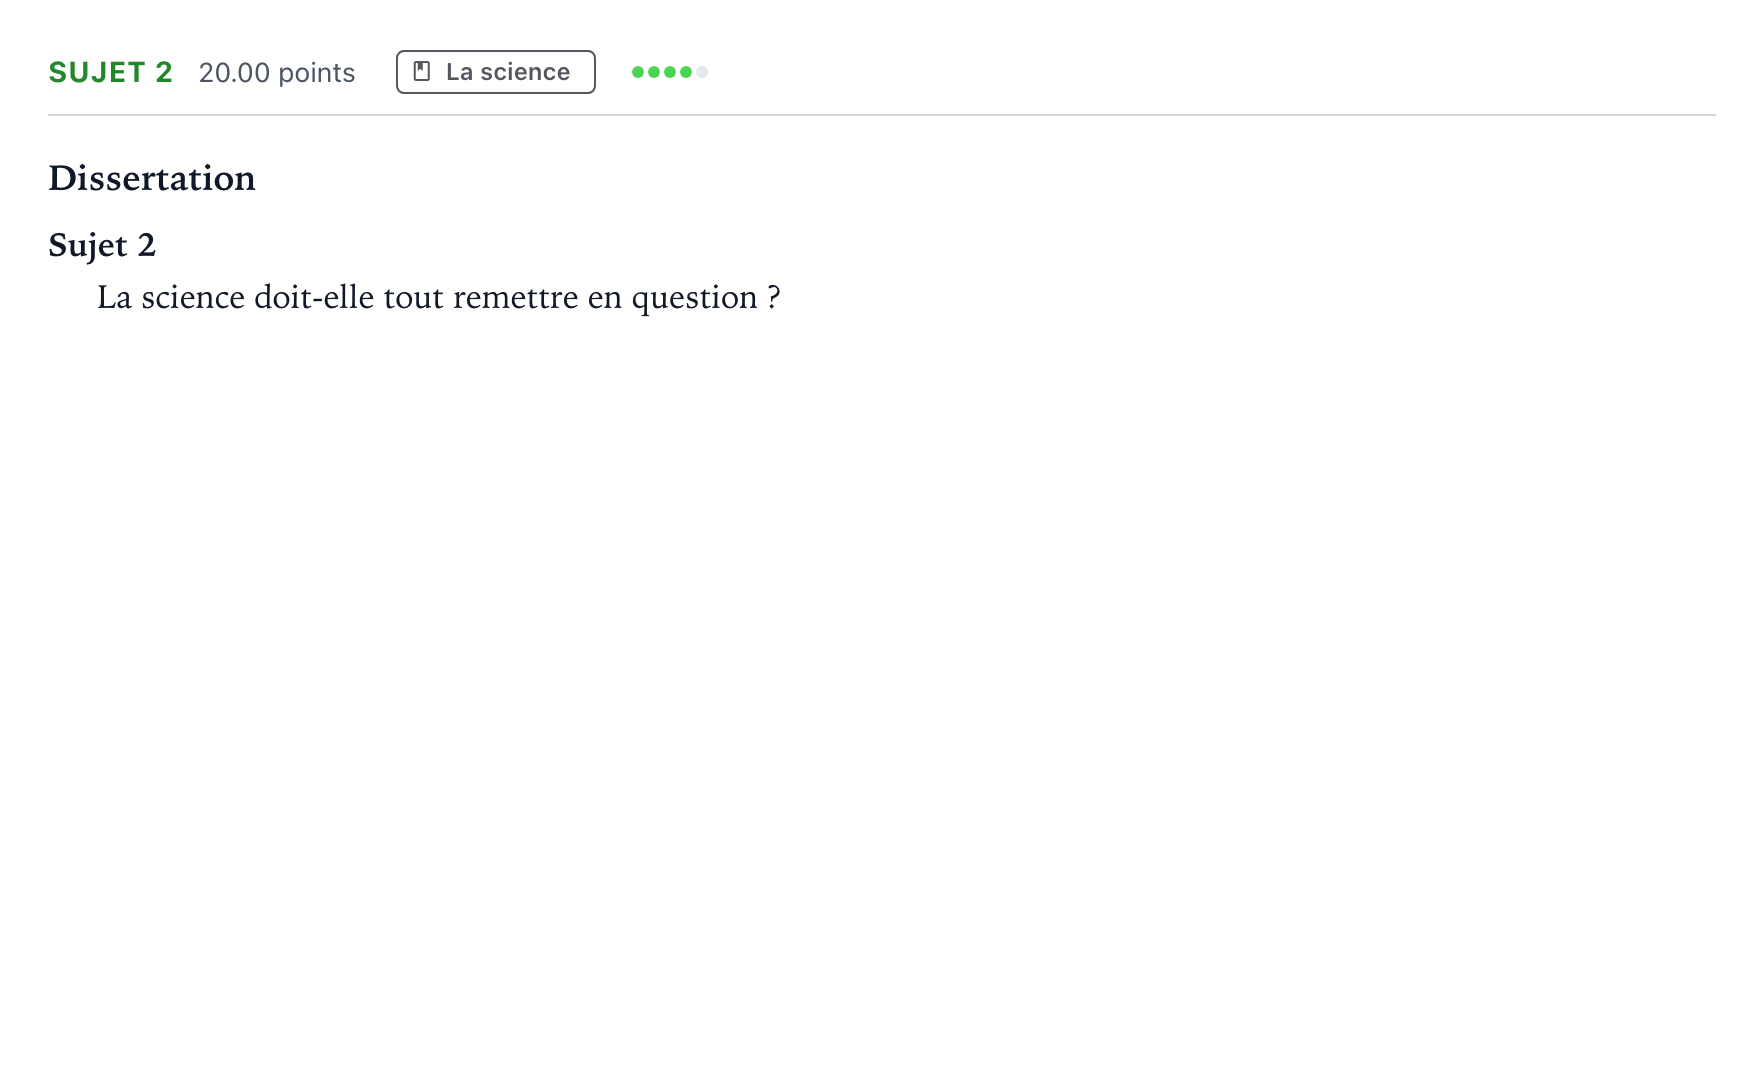Click the word La starting the question sentence
This screenshot has width=1764, height=1070.
pyautogui.click(x=114, y=298)
